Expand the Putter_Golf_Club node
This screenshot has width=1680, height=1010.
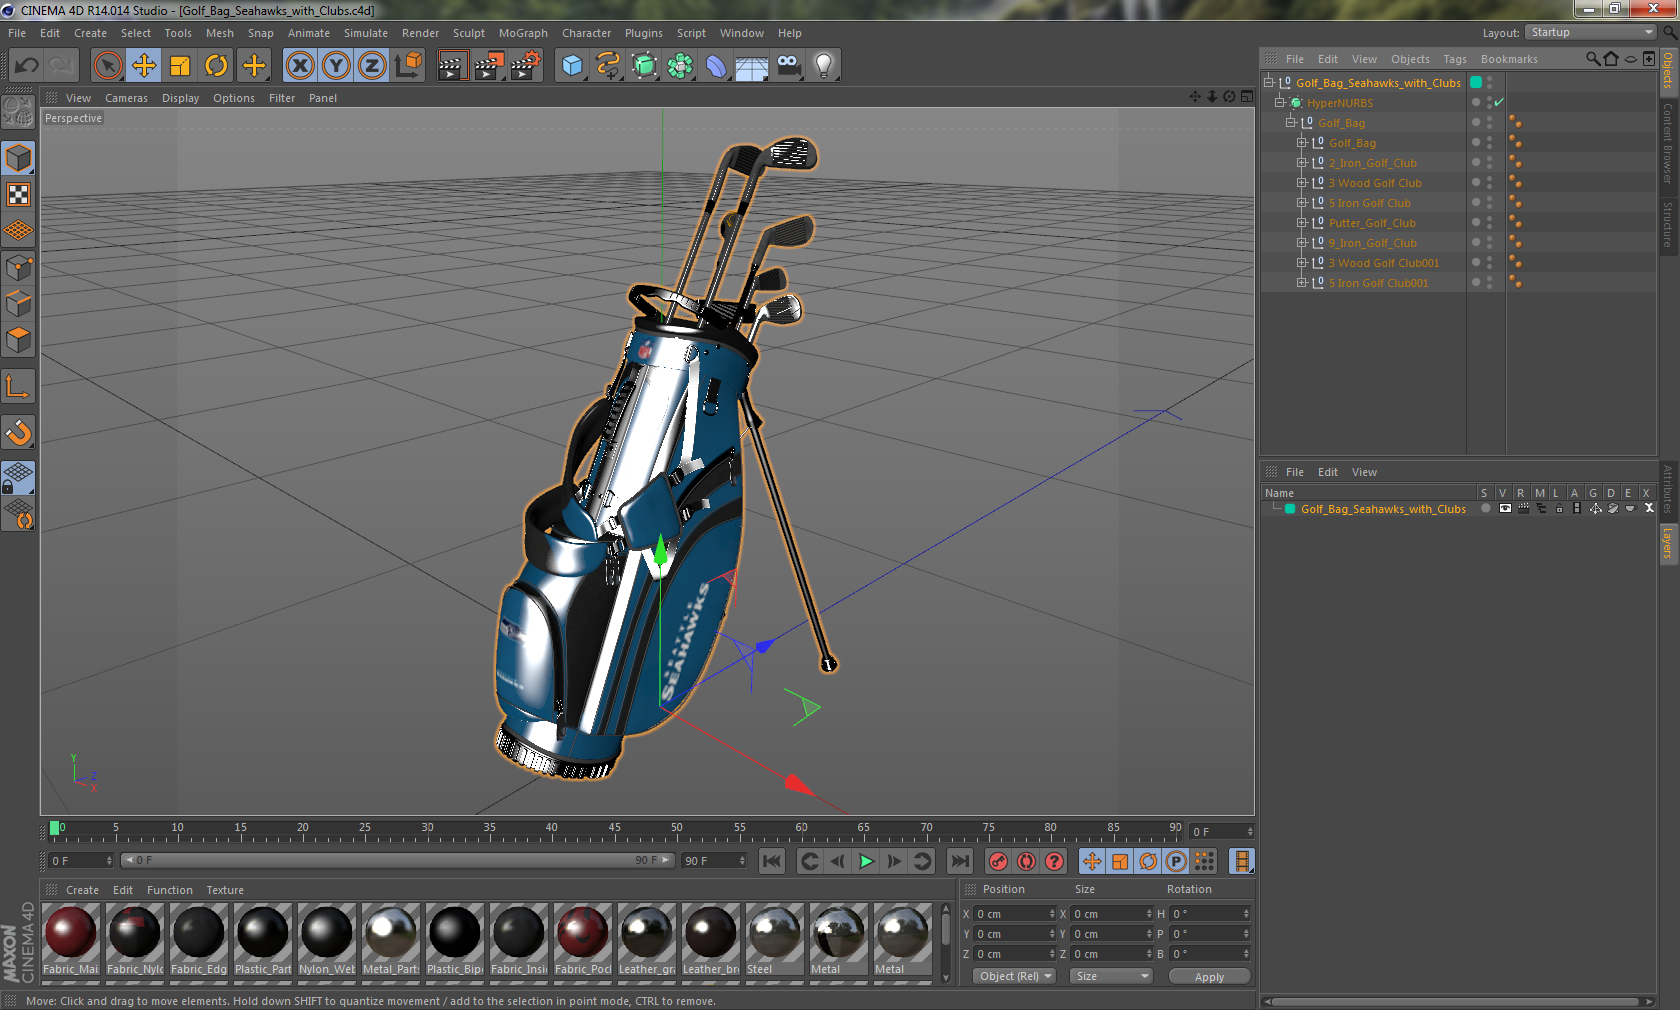pyautogui.click(x=1302, y=222)
